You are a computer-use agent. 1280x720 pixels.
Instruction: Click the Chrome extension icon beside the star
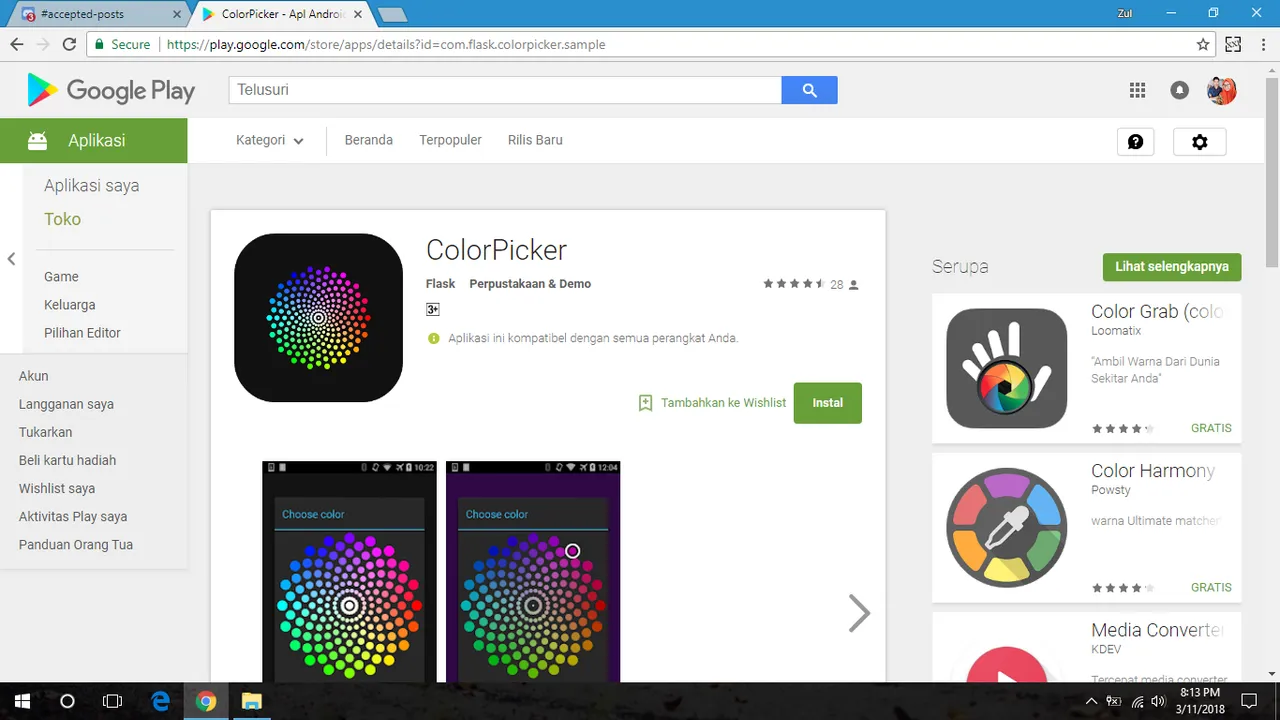point(1233,44)
